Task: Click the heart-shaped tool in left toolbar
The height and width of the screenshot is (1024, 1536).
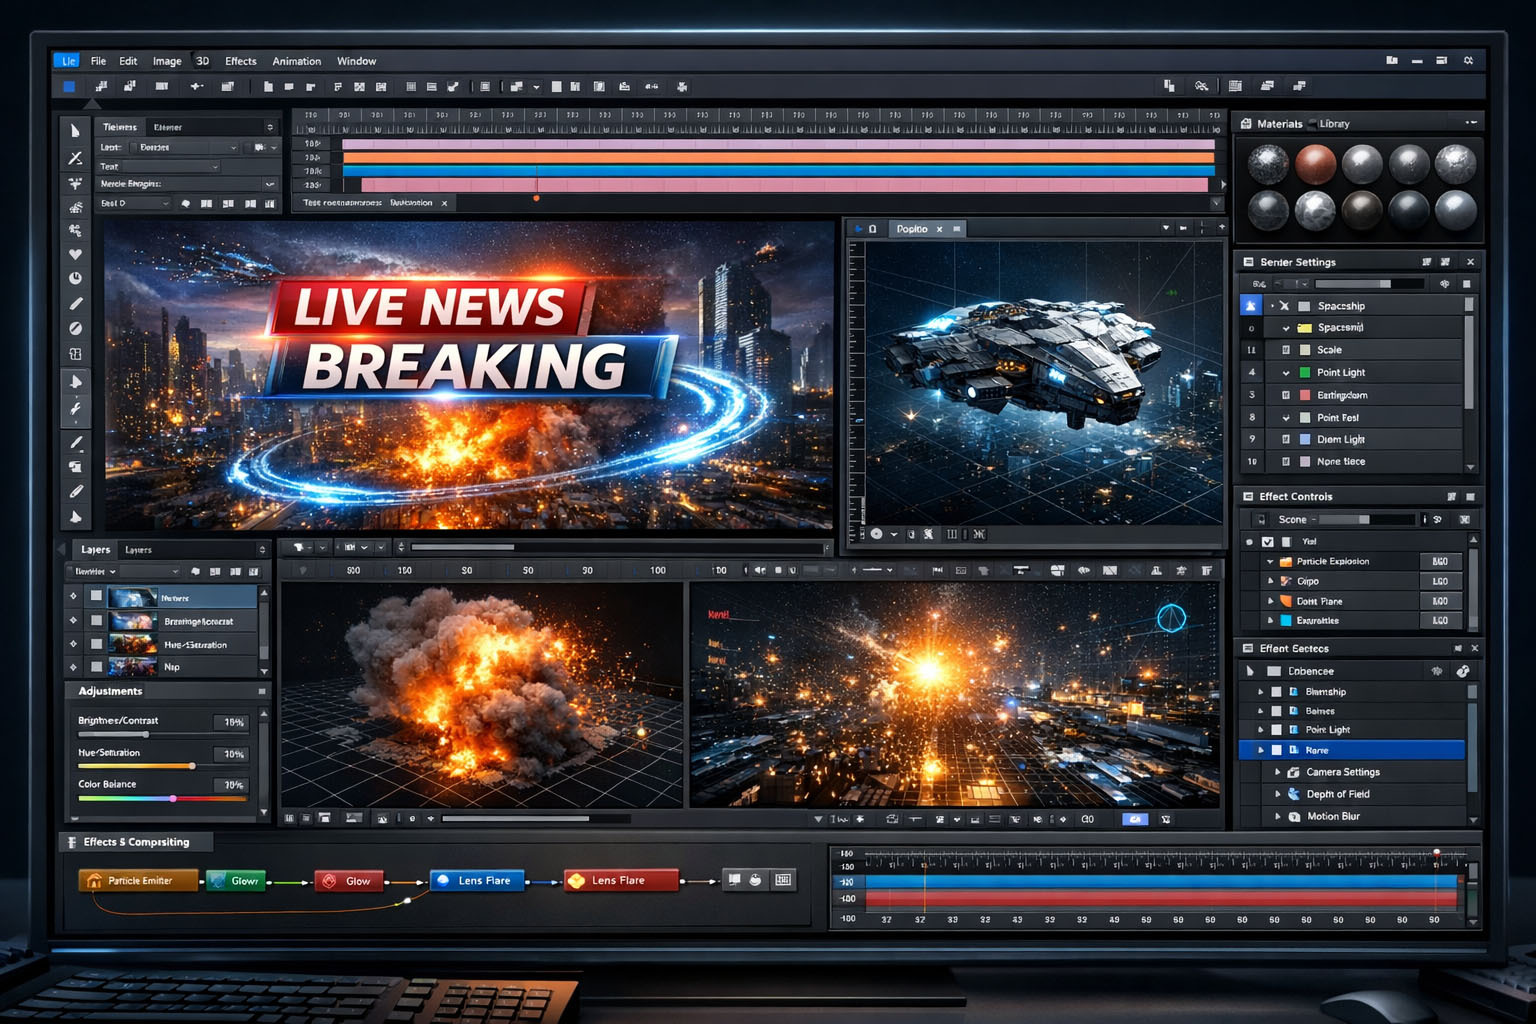Action: click(x=75, y=255)
